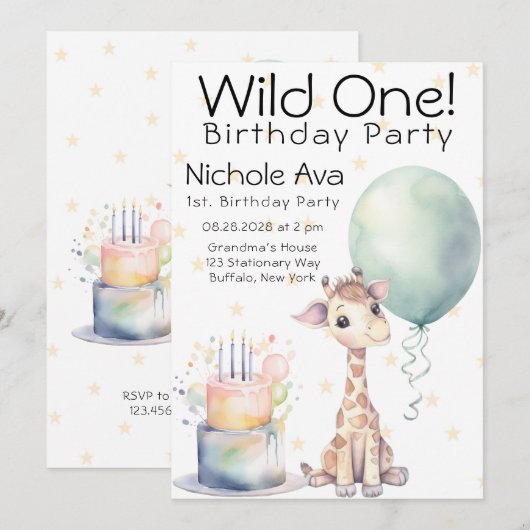530x530 pixels.
Task: Click the name 'Nichole Ava'
Action: [x=265, y=174]
